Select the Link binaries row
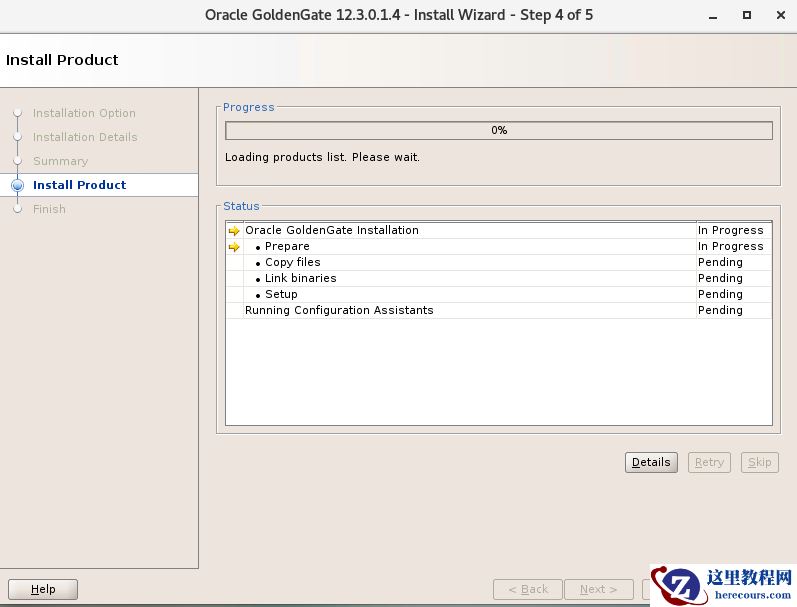The height and width of the screenshot is (607, 797). pos(499,278)
